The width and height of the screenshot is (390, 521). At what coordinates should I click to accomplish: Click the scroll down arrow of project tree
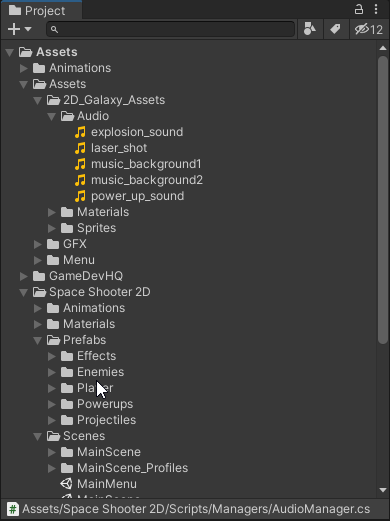tap(383, 490)
